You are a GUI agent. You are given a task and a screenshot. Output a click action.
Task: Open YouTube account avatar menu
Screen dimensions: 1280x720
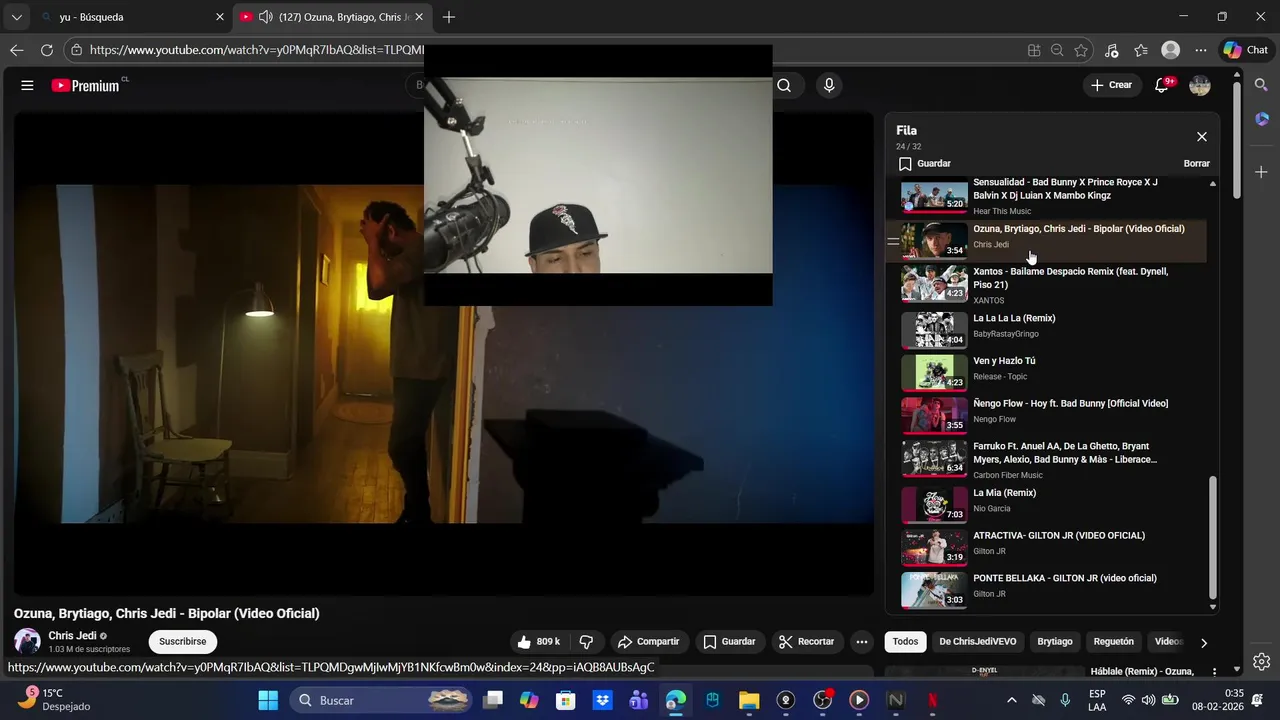click(1200, 85)
